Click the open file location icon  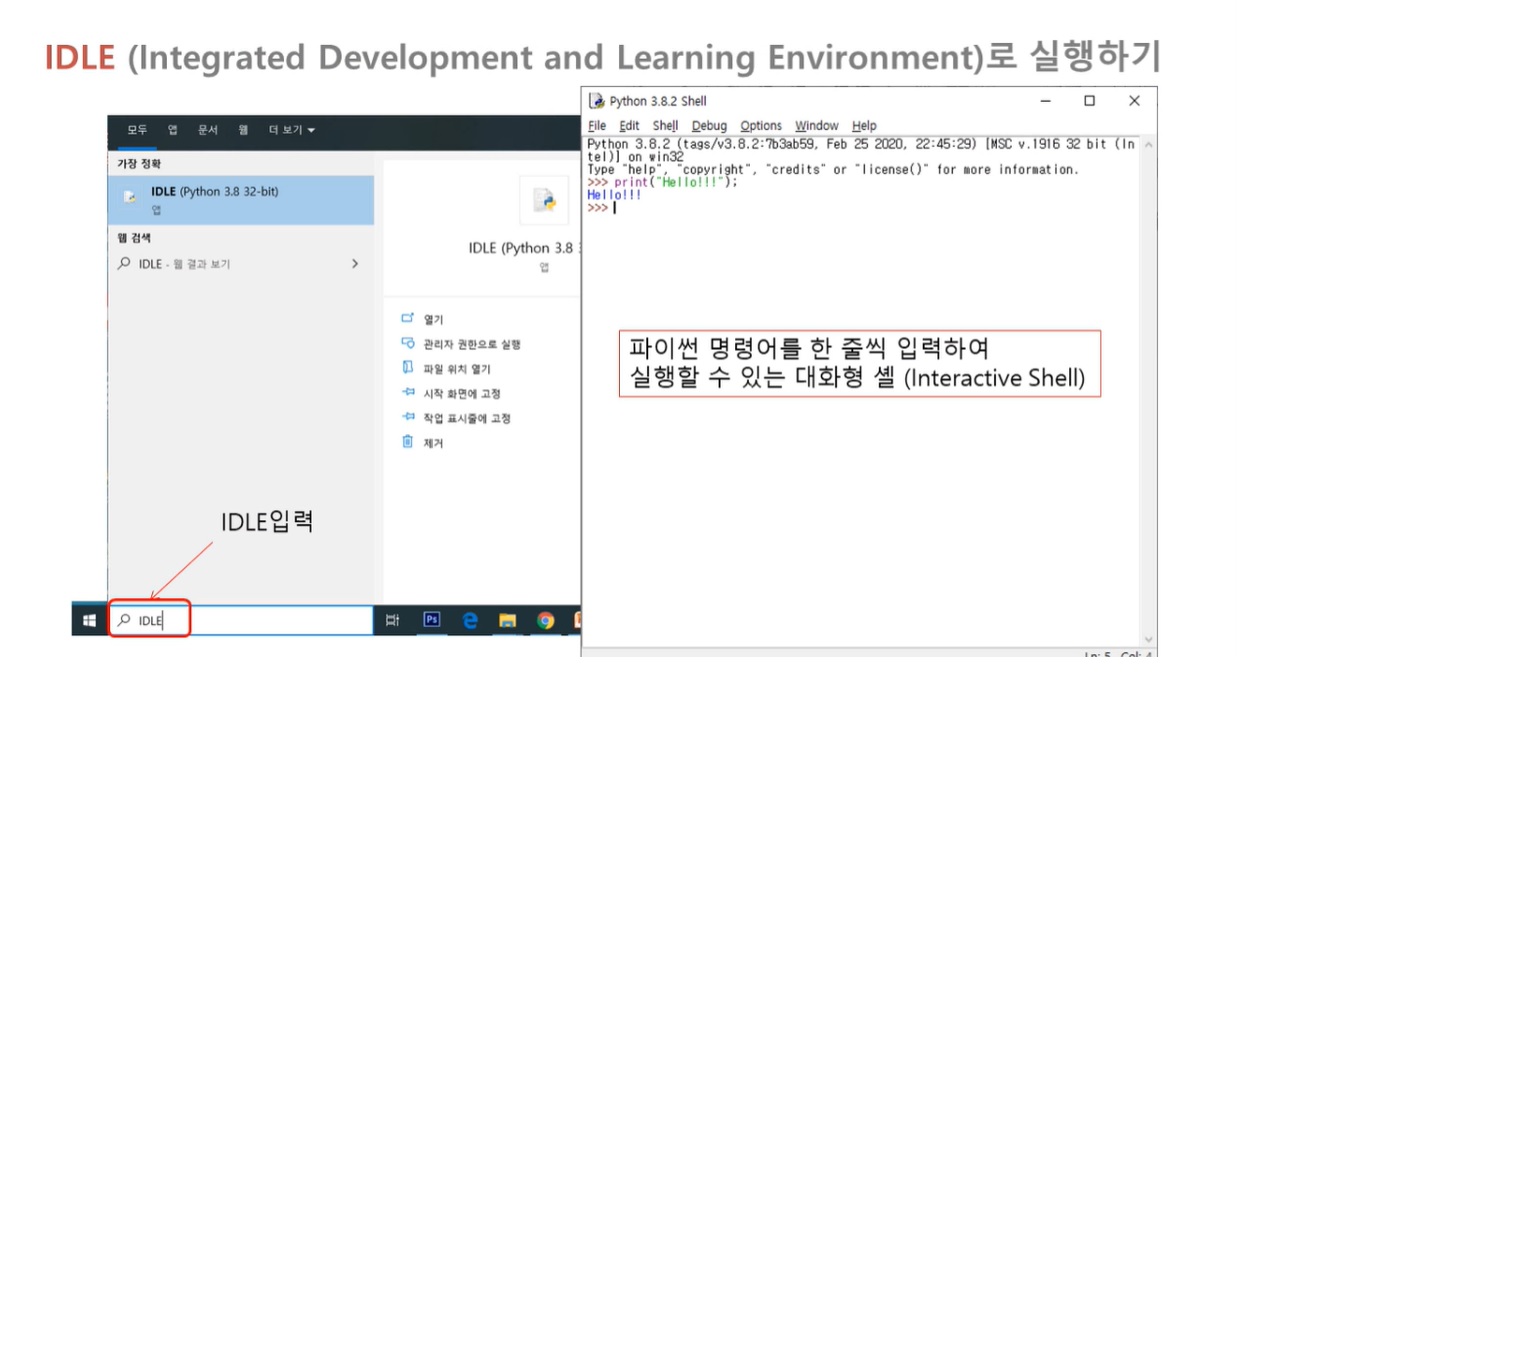[408, 367]
